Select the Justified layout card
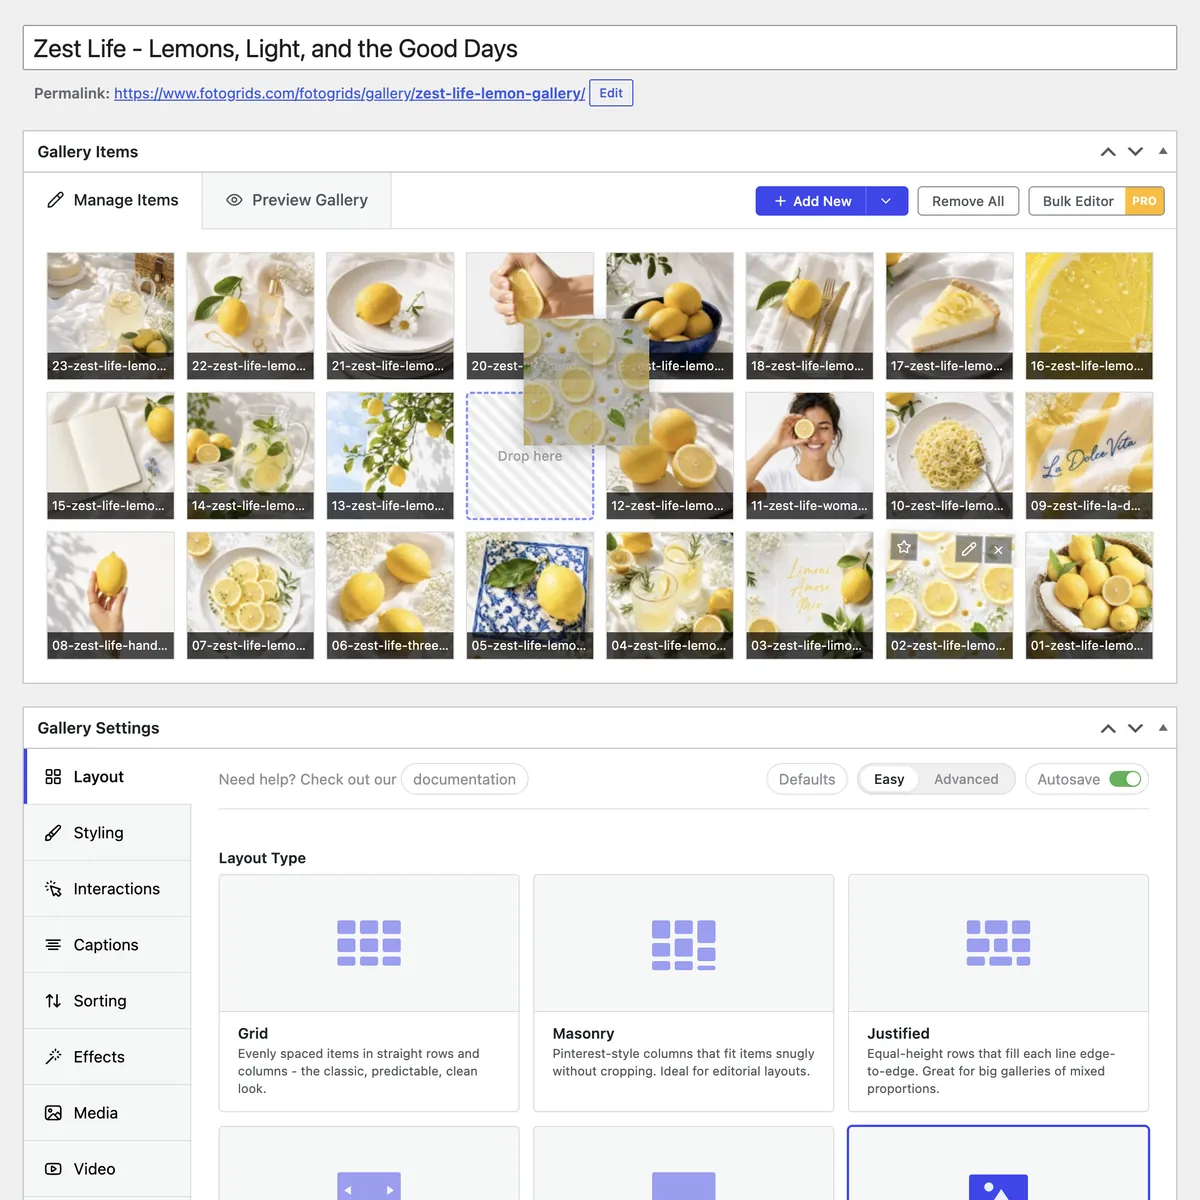This screenshot has width=1200, height=1200. (998, 993)
